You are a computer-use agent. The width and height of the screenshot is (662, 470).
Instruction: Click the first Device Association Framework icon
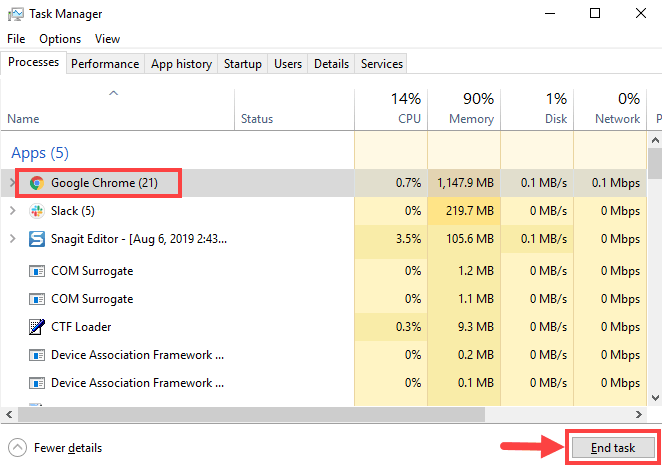(37, 355)
